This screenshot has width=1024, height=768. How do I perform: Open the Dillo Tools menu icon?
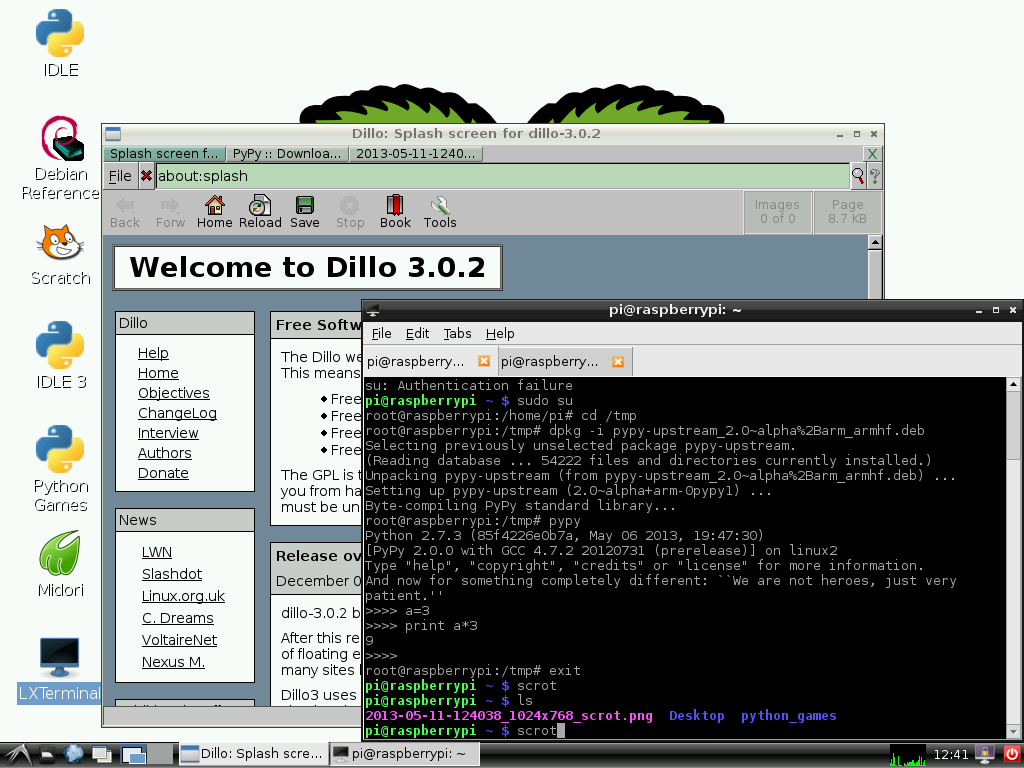pos(439,211)
